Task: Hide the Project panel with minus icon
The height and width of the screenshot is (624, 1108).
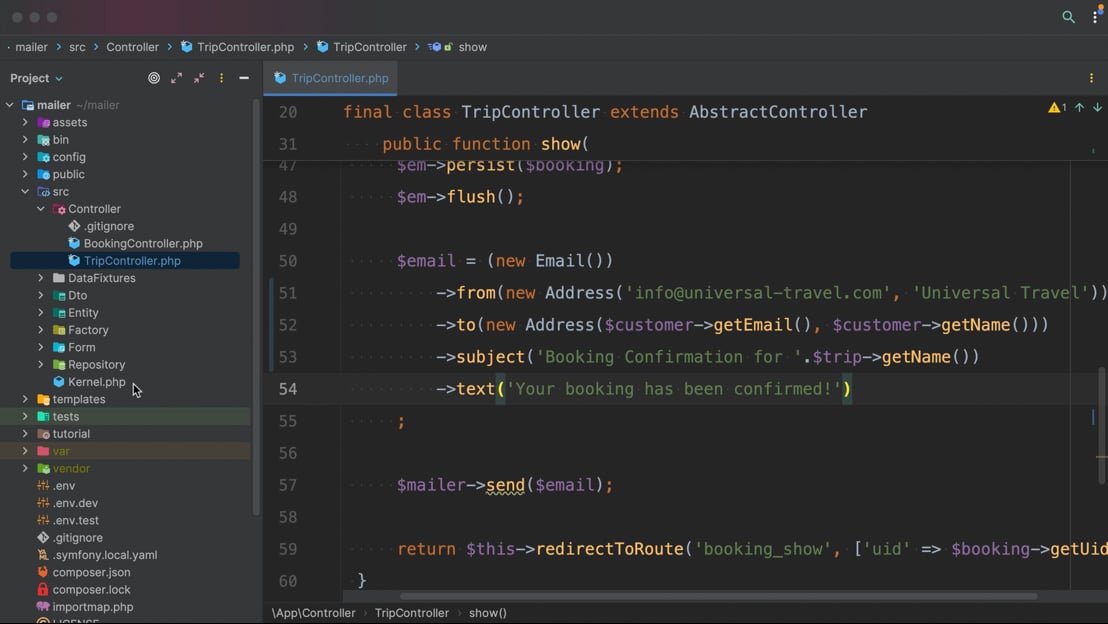Action: pyautogui.click(x=244, y=78)
